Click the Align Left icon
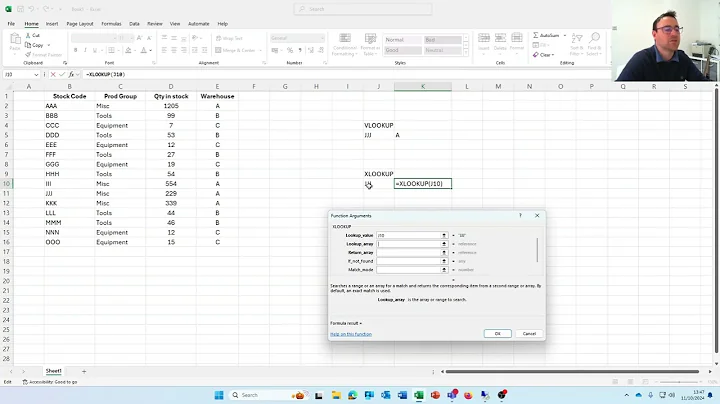Image resolution: width=720 pixels, height=404 pixels. 164,50
